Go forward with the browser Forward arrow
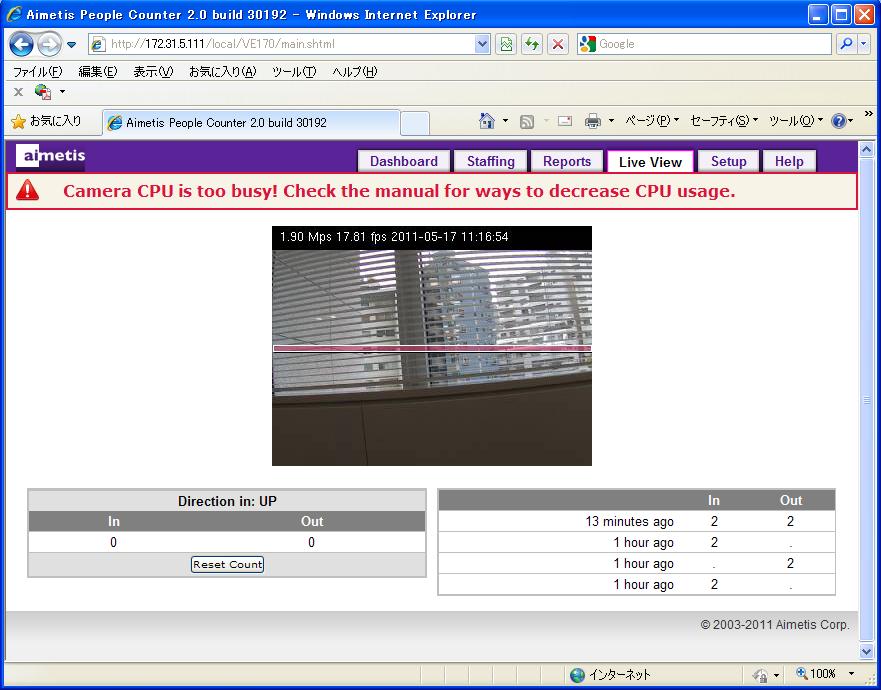The width and height of the screenshot is (881, 690). point(49,44)
